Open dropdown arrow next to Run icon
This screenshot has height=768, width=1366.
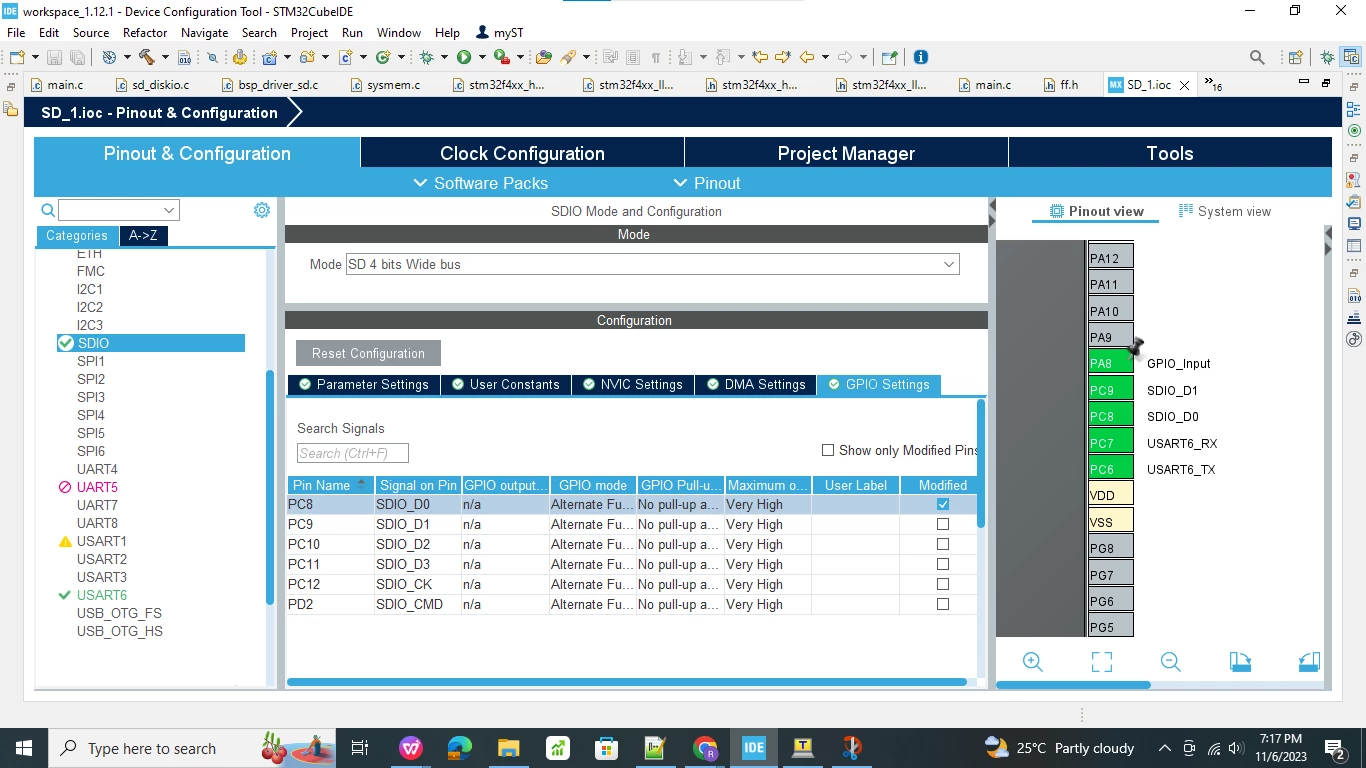(x=482, y=57)
